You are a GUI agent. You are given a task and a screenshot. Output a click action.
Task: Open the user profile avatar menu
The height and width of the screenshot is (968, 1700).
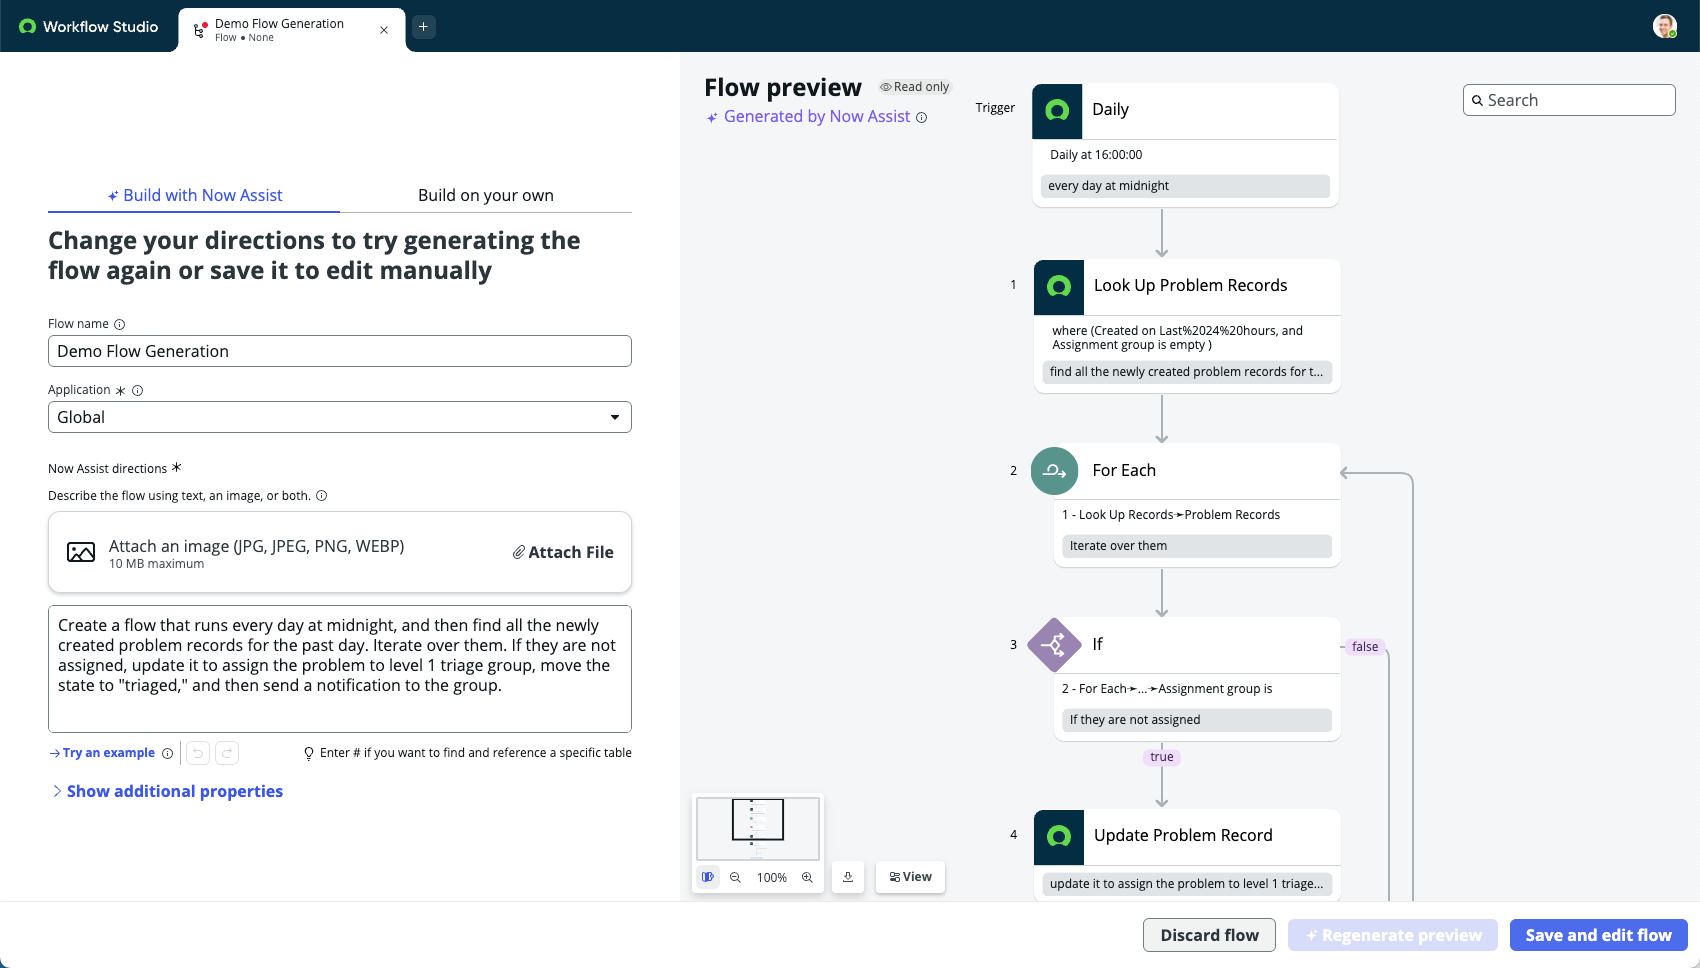1665,26
